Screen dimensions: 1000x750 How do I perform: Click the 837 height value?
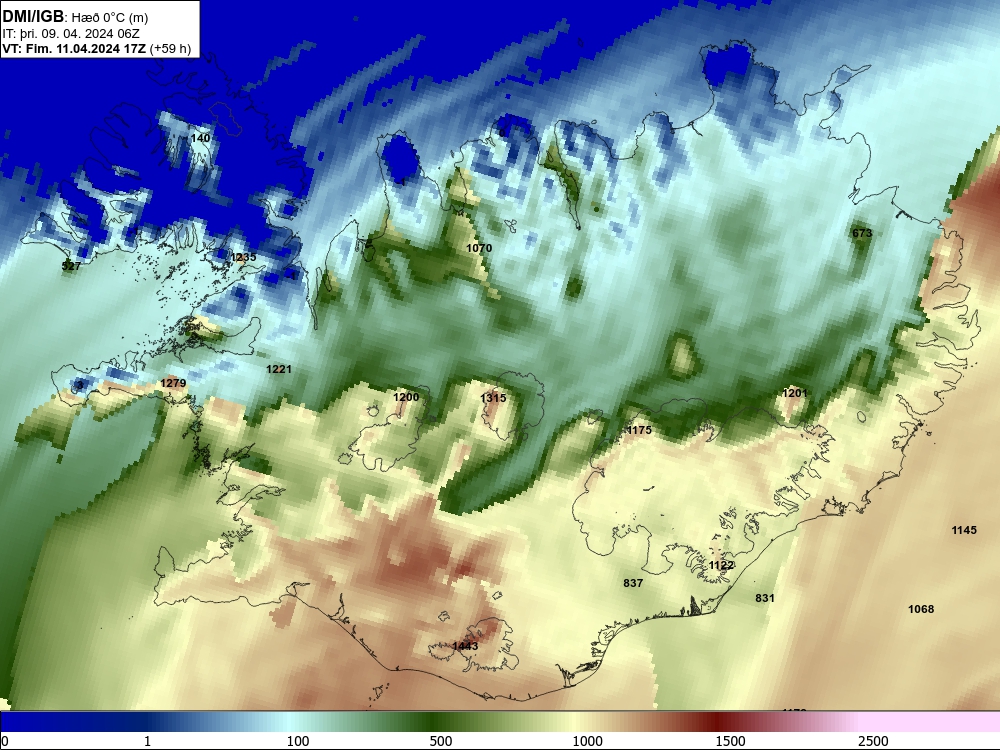pyautogui.click(x=633, y=583)
